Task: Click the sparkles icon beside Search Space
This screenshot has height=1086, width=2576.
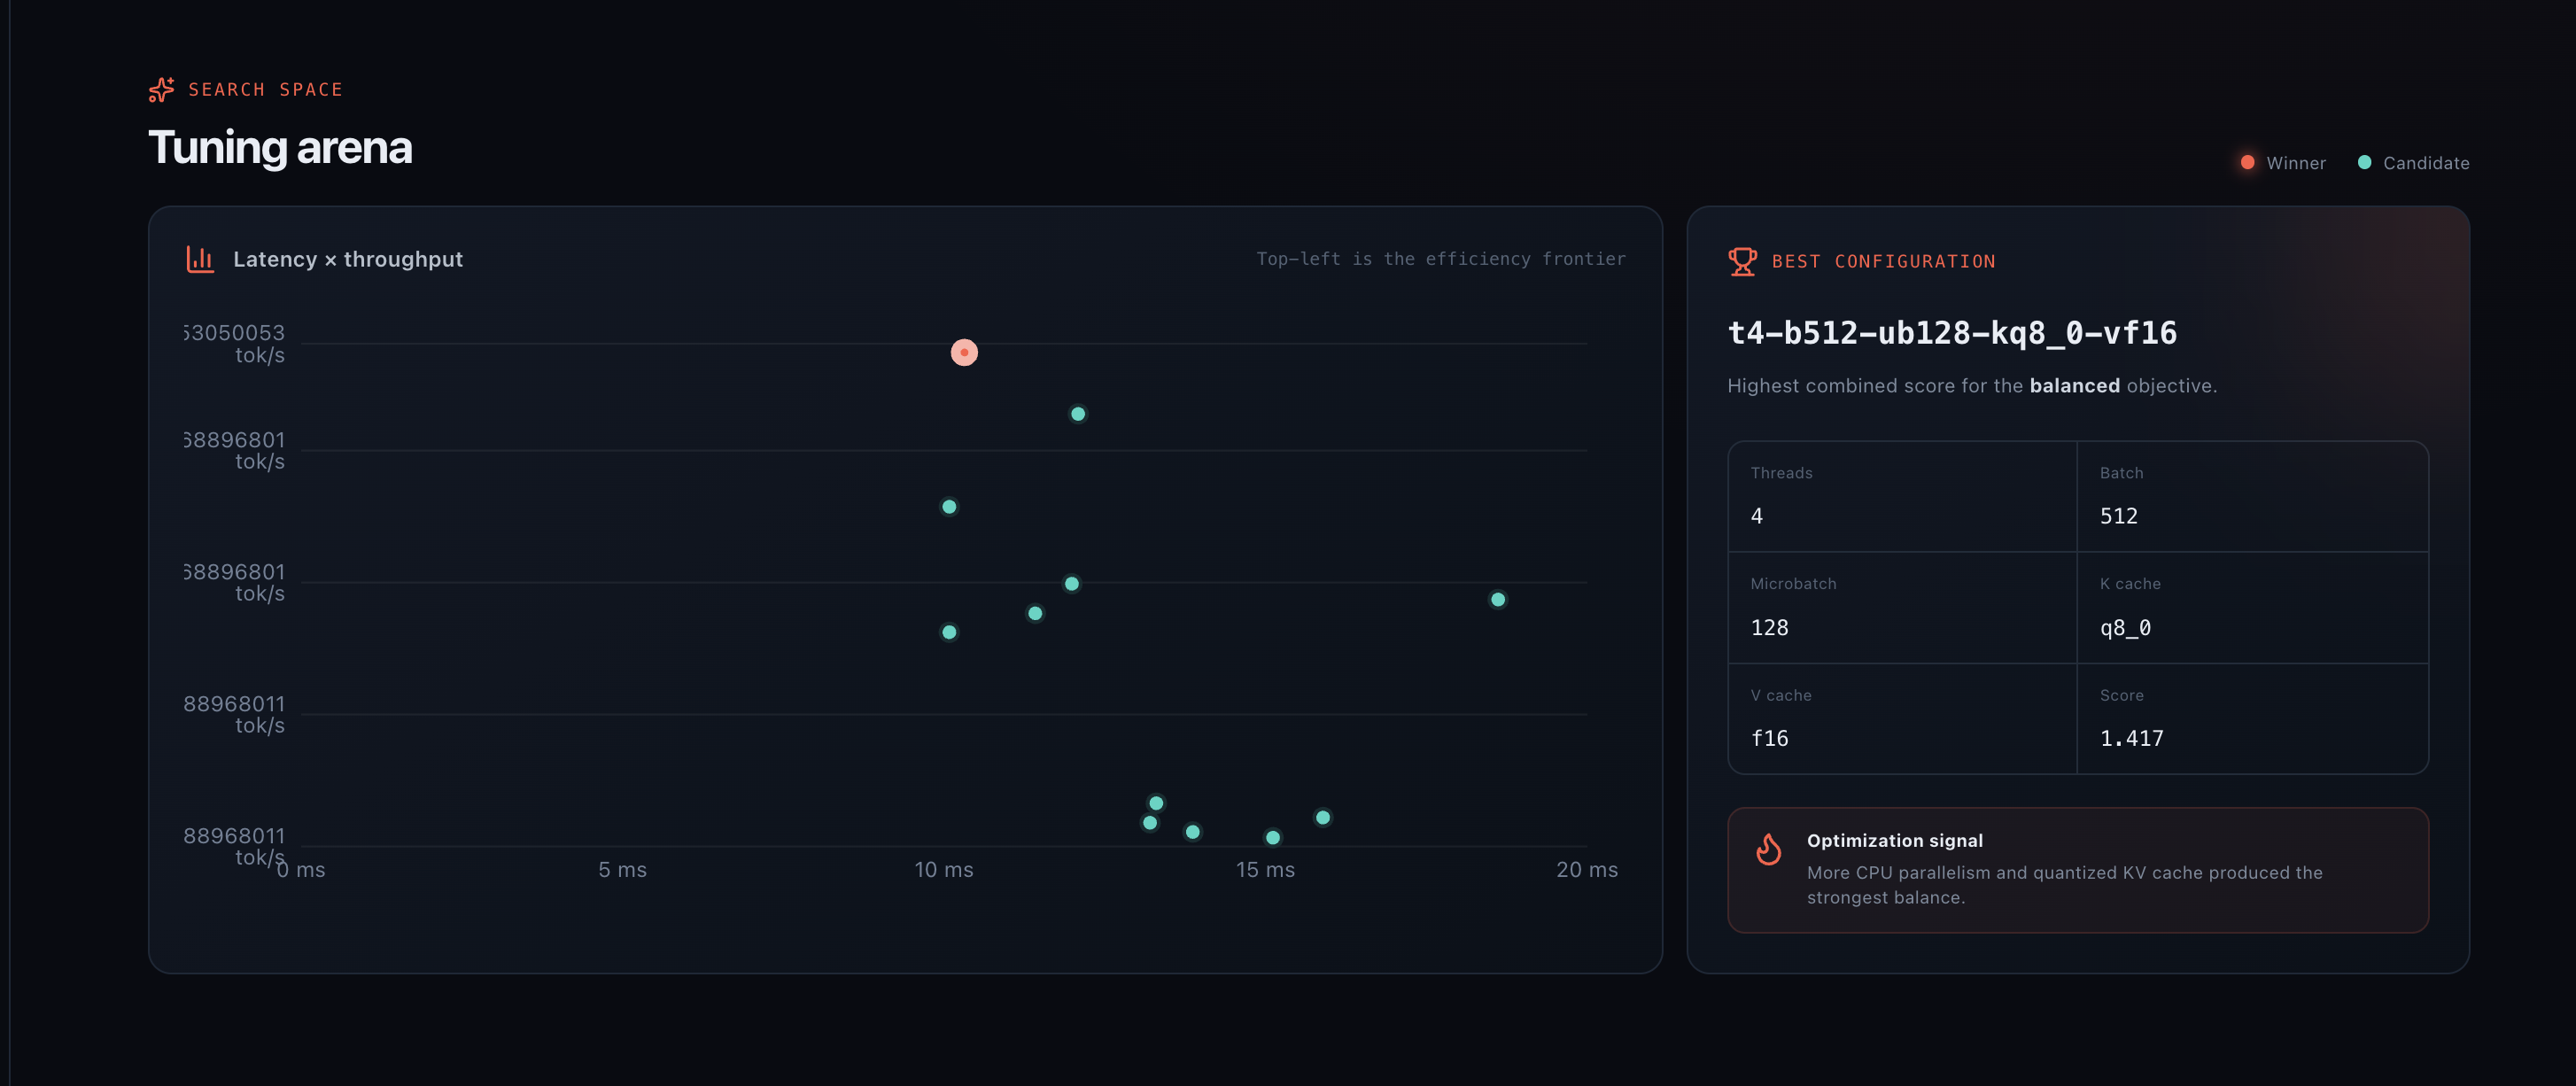Action: (161, 90)
